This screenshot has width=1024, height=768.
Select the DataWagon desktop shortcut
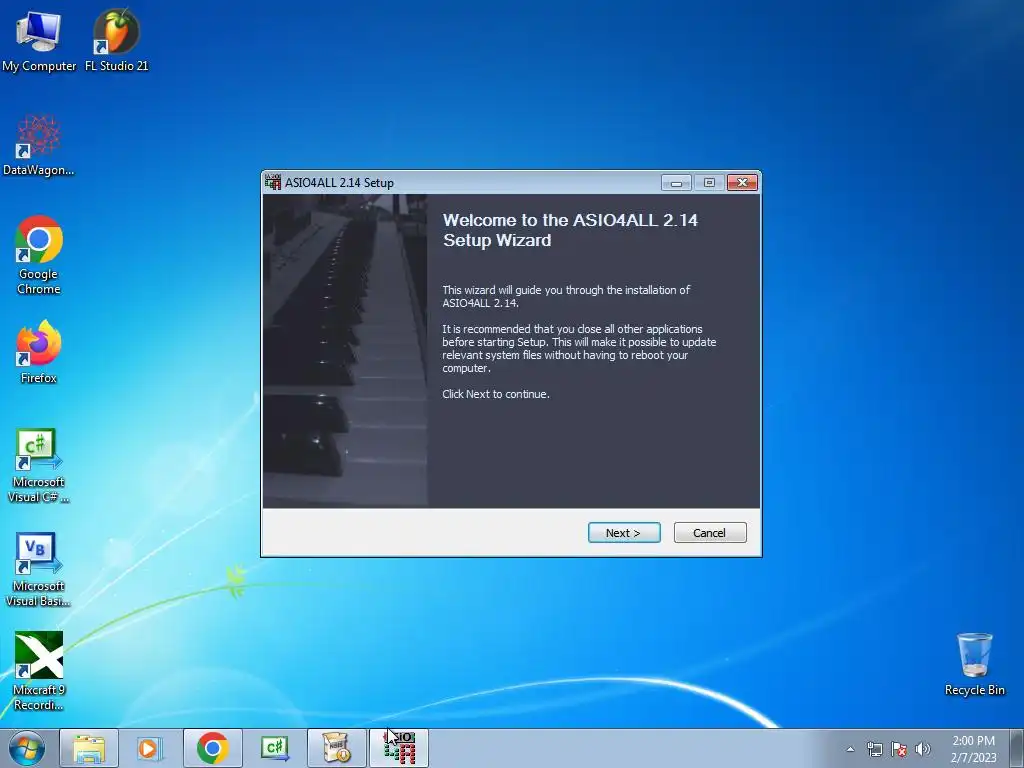pyautogui.click(x=39, y=146)
